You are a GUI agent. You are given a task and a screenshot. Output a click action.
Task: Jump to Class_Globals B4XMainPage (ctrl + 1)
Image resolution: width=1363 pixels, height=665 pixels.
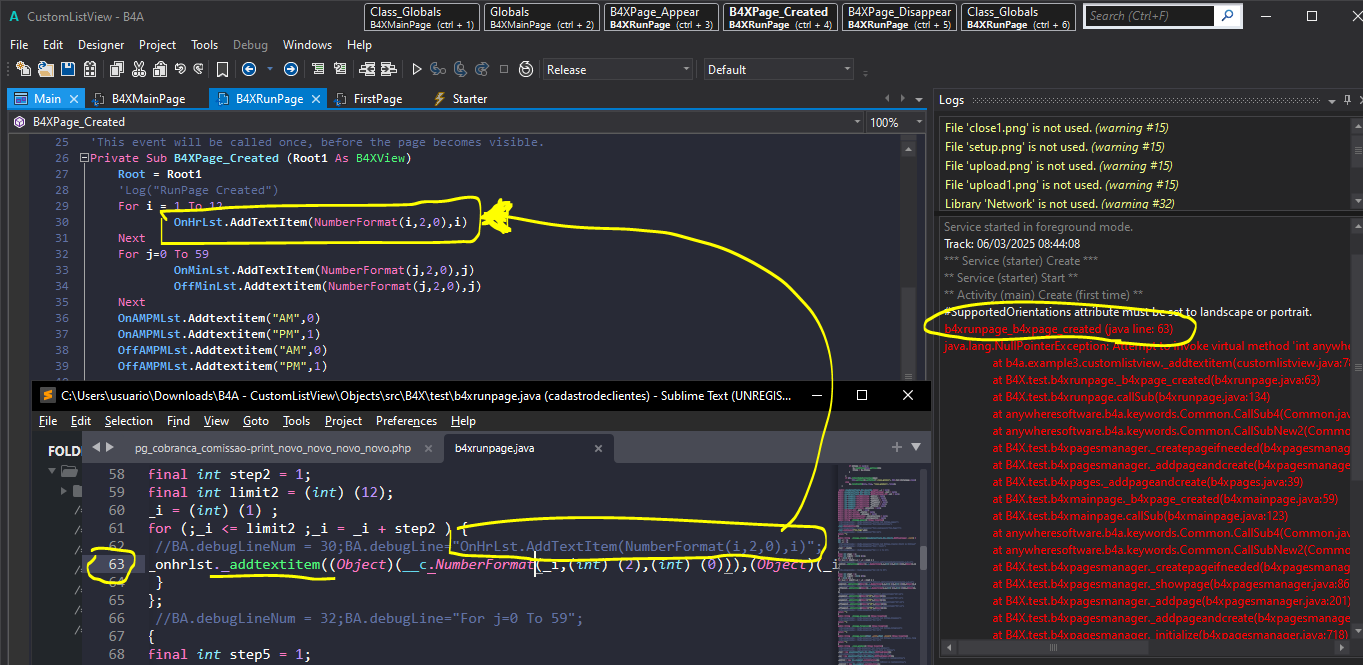[x=422, y=17]
